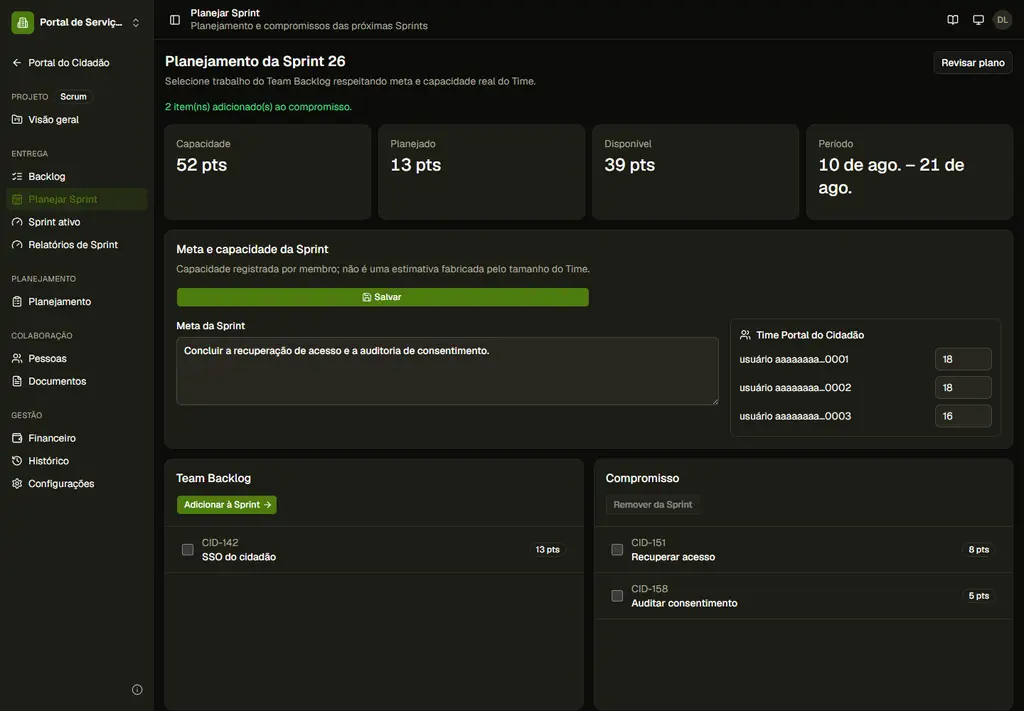
Task: Open Documentos page
Action: 77,381
